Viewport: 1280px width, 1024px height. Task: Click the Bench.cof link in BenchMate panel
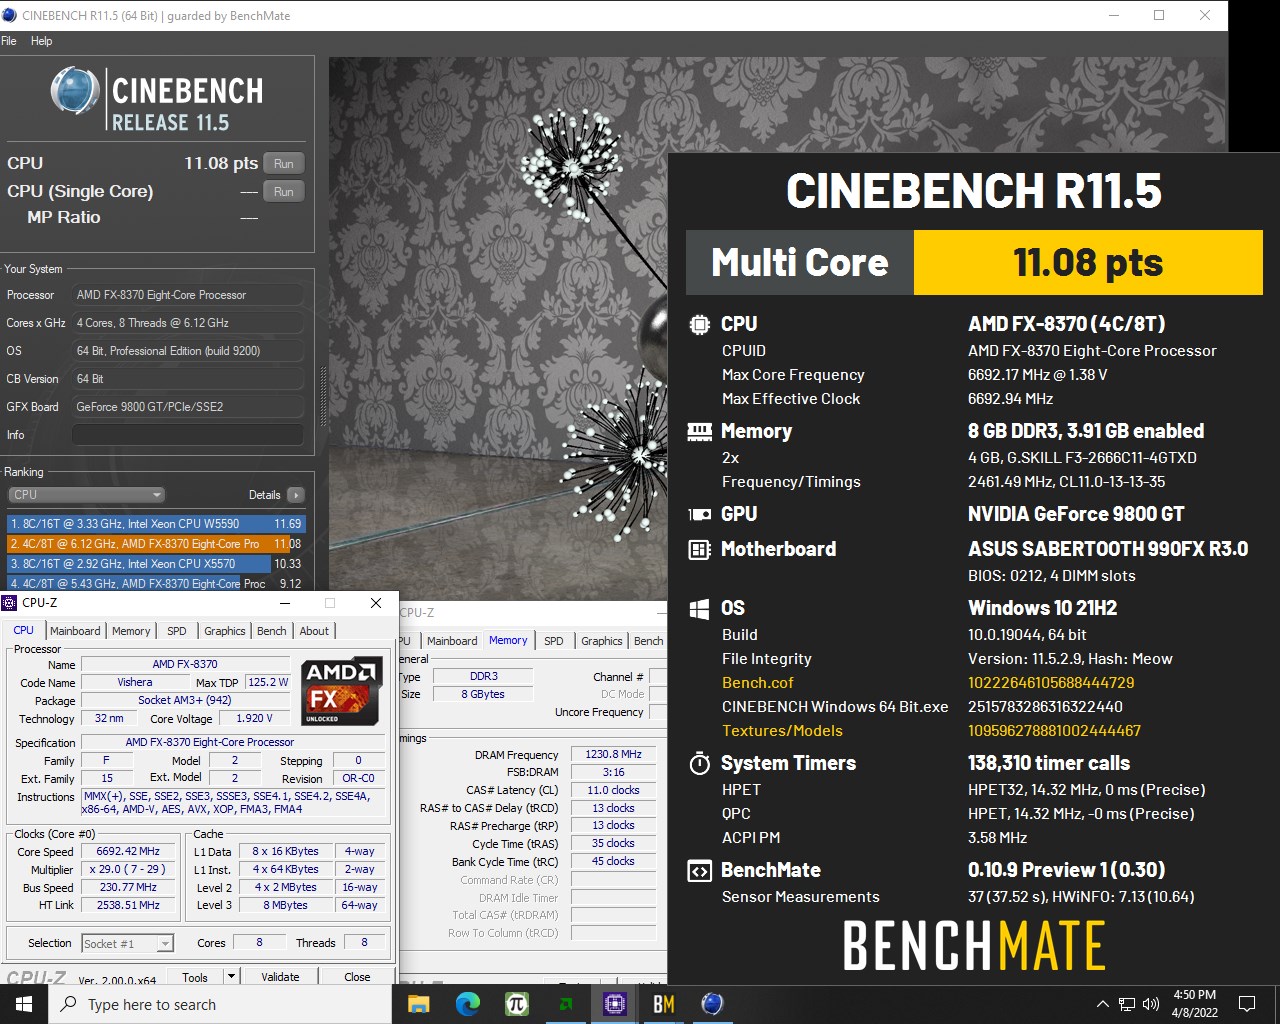(x=758, y=683)
